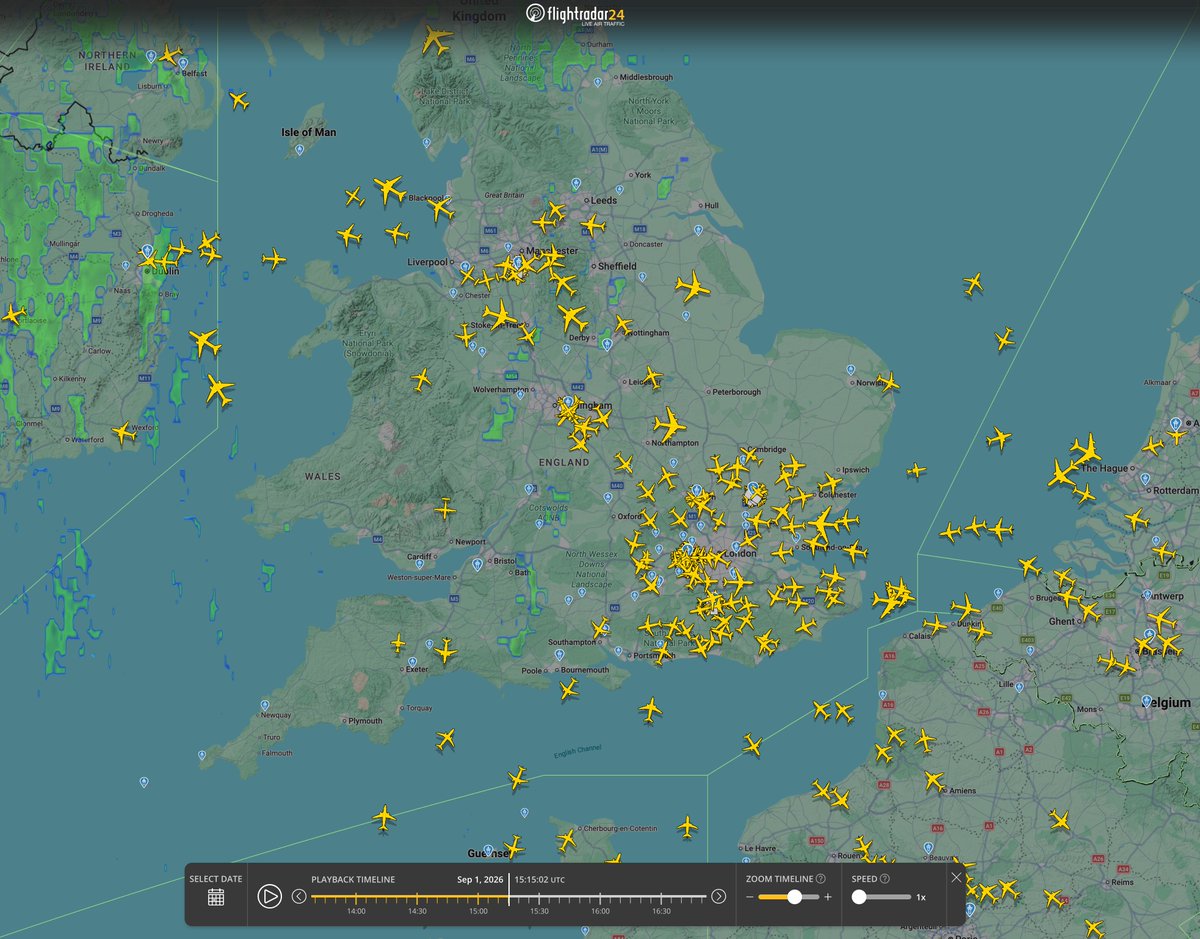1200x939 pixels.
Task: Select the aircraft east of Cherbourg-en-Cotentin
Action: click(687, 827)
